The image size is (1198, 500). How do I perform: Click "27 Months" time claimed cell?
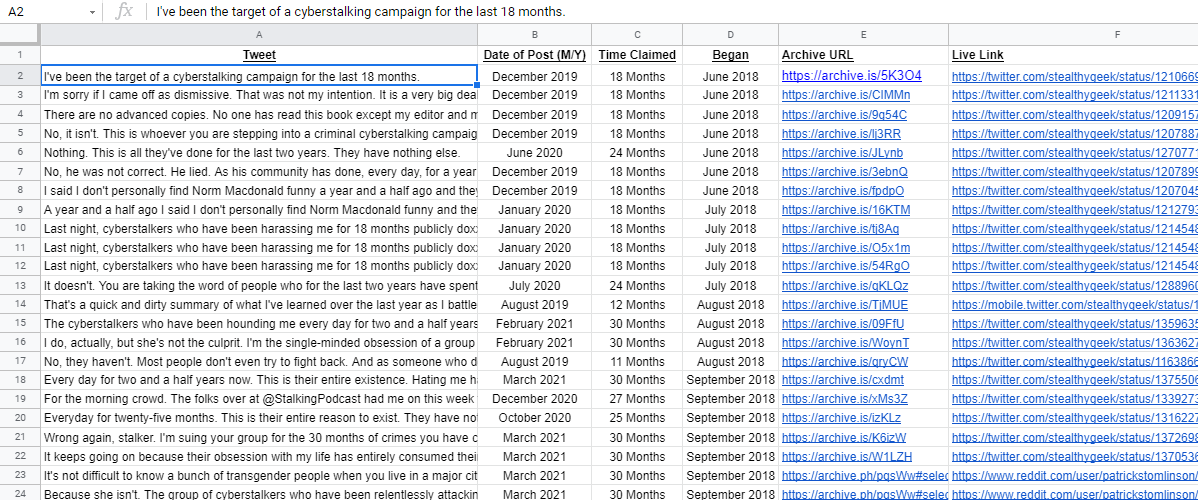click(637, 399)
